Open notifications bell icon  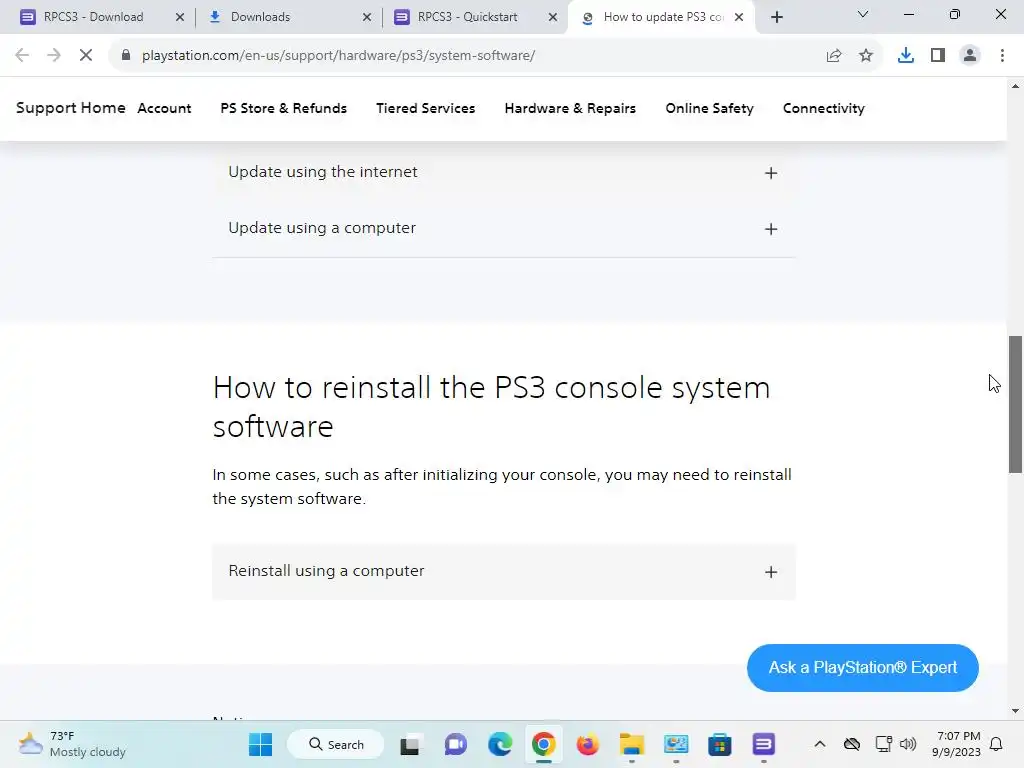point(997,744)
